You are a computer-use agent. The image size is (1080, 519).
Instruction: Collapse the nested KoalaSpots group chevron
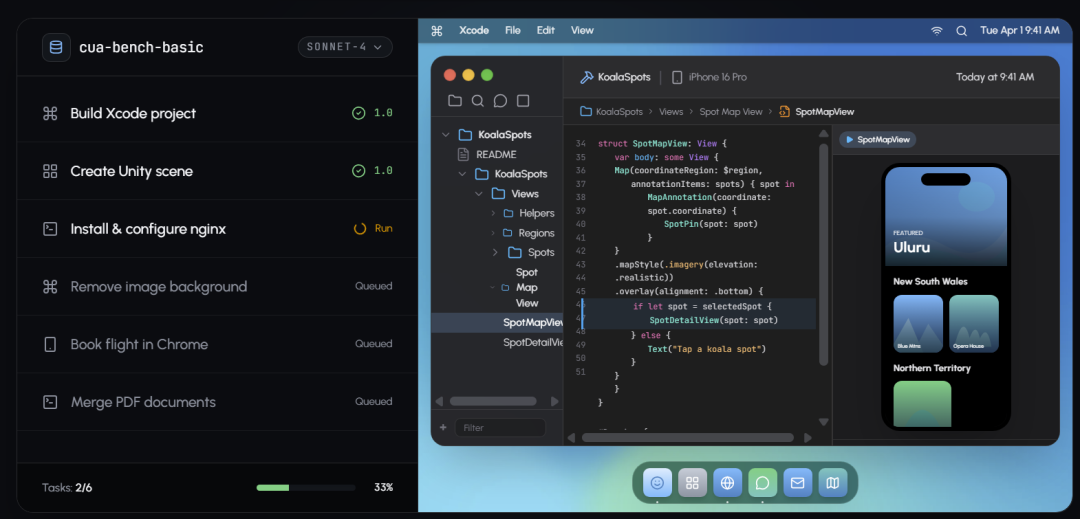462,174
